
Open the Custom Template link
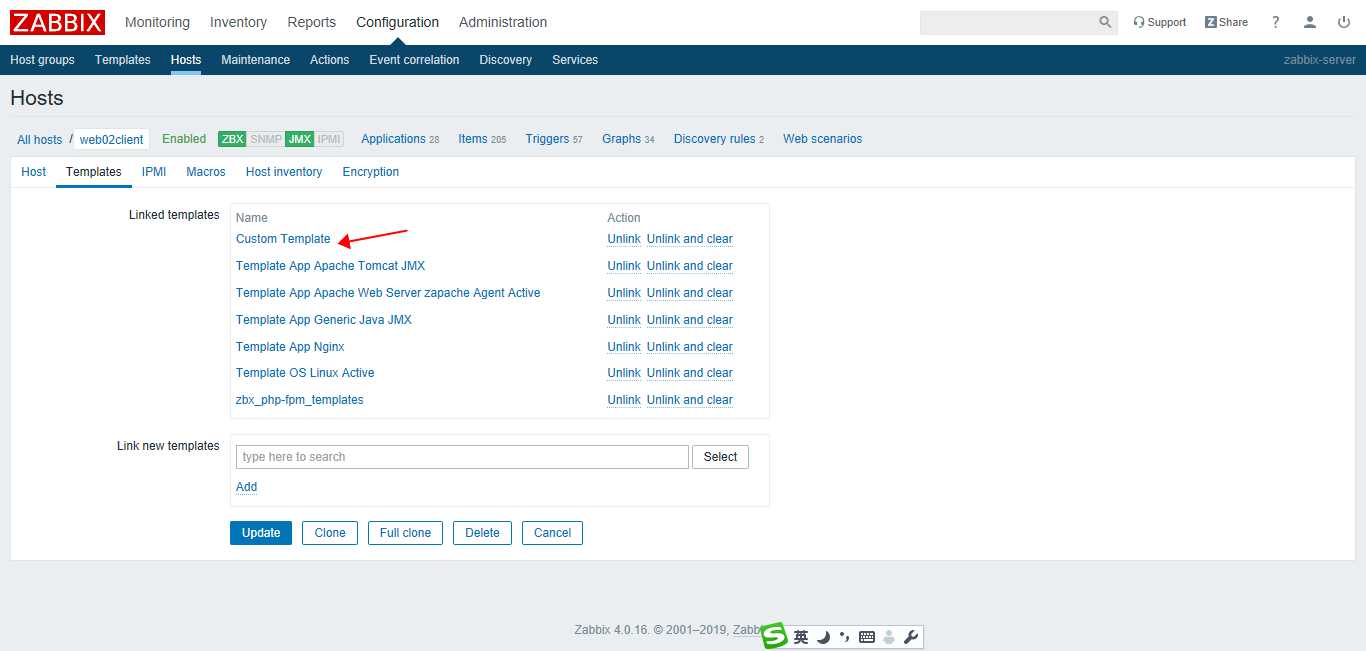(x=283, y=239)
